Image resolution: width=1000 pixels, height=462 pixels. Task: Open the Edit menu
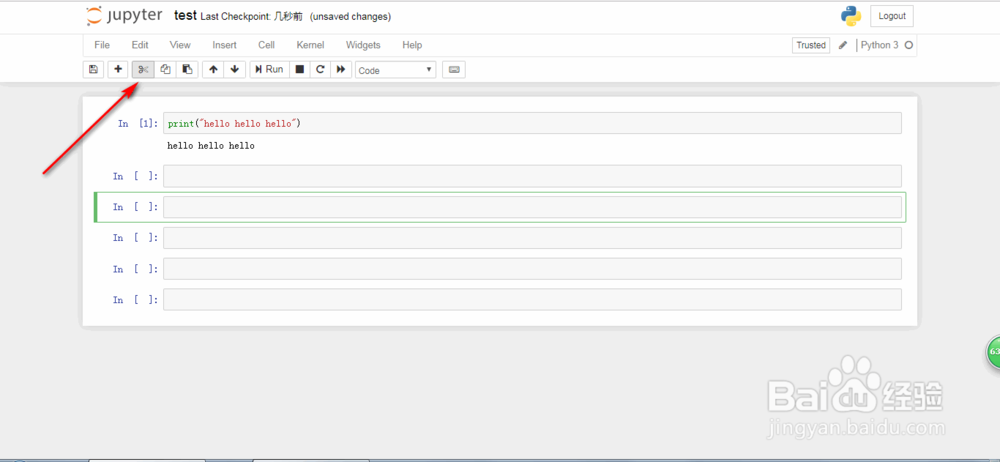pos(140,45)
